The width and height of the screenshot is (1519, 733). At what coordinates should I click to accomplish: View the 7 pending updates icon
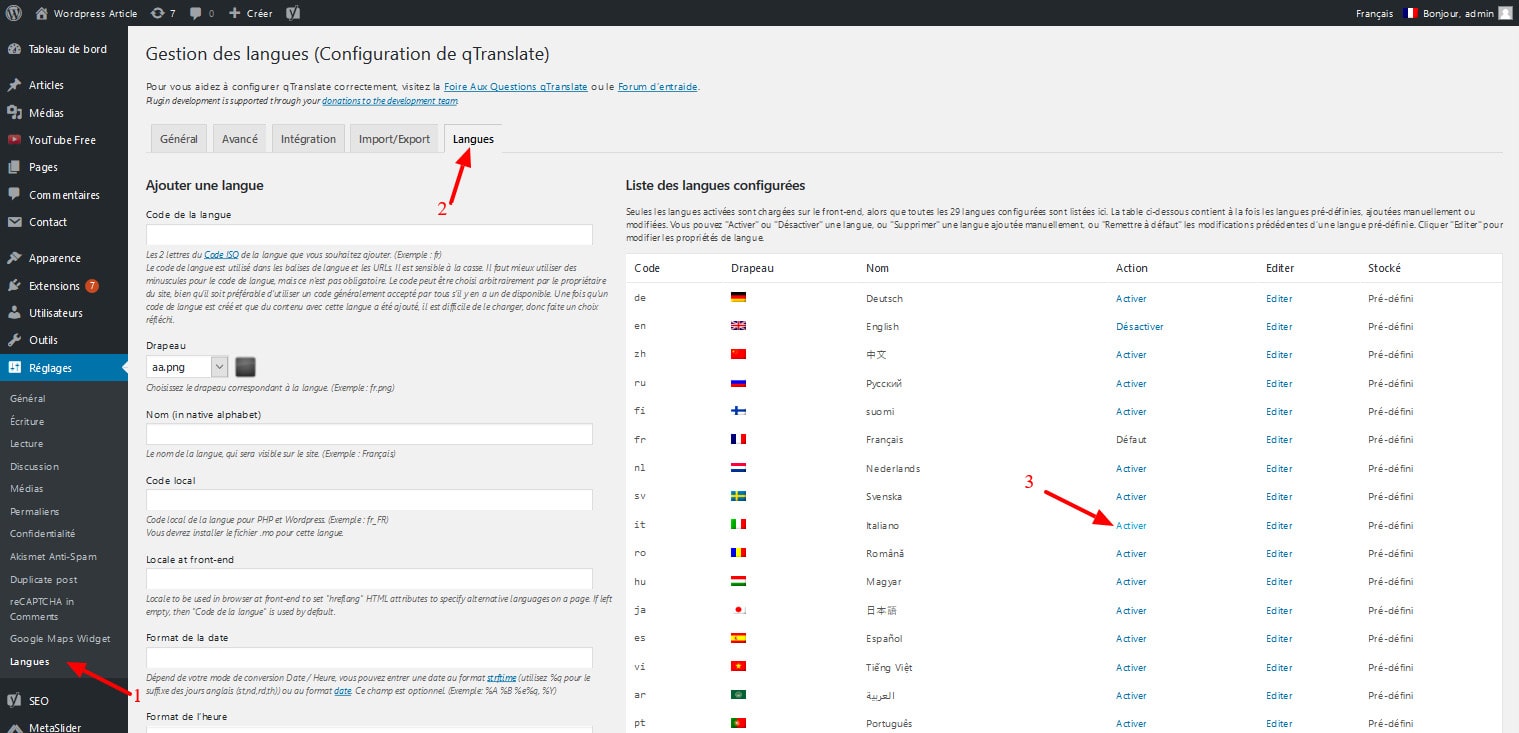click(163, 13)
